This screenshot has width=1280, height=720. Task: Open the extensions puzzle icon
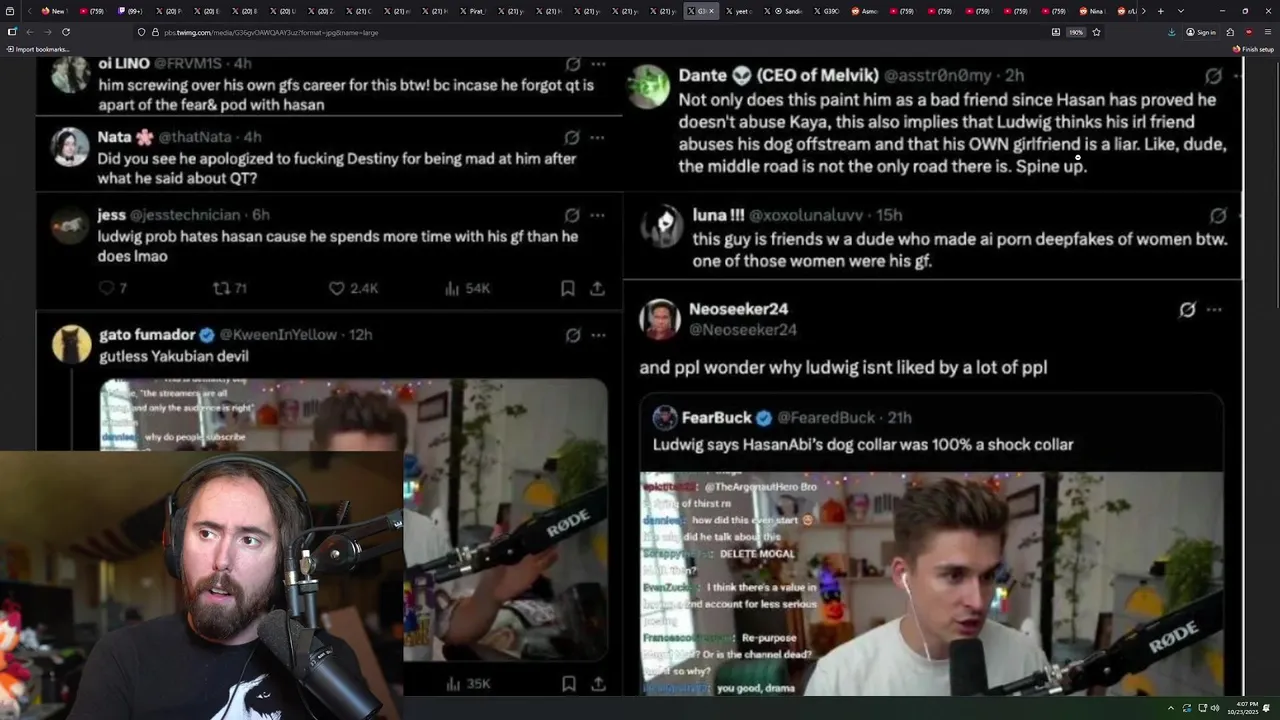[x=1230, y=32]
